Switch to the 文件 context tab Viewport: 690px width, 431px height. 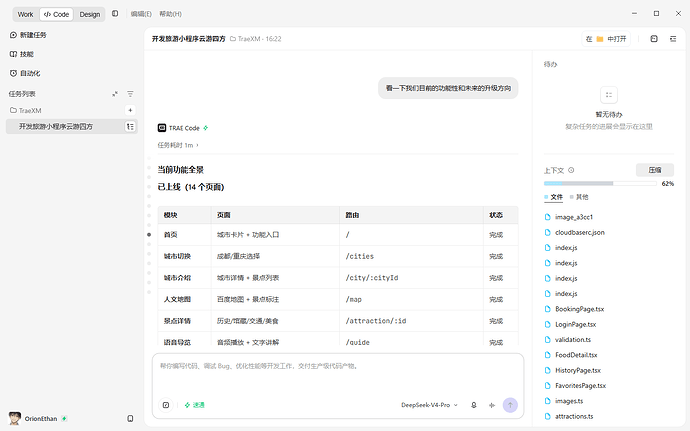tap(554, 197)
